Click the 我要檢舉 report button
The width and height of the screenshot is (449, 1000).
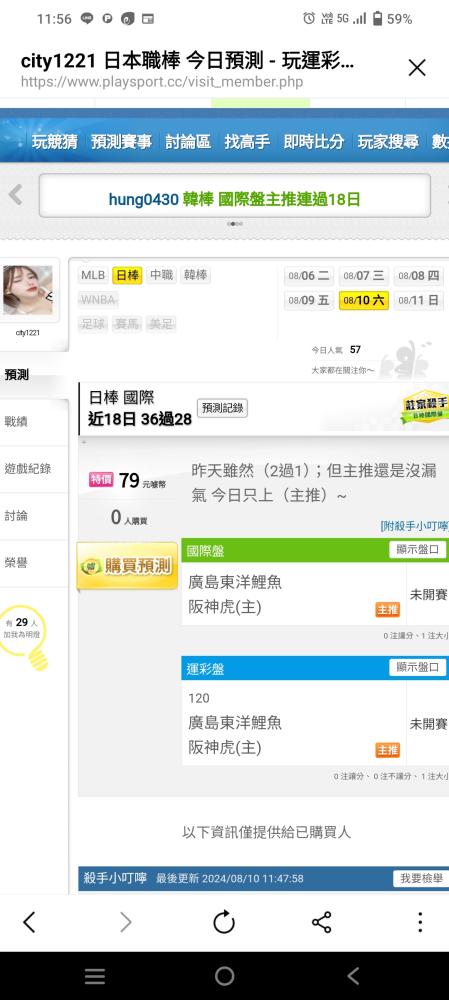[x=420, y=878]
